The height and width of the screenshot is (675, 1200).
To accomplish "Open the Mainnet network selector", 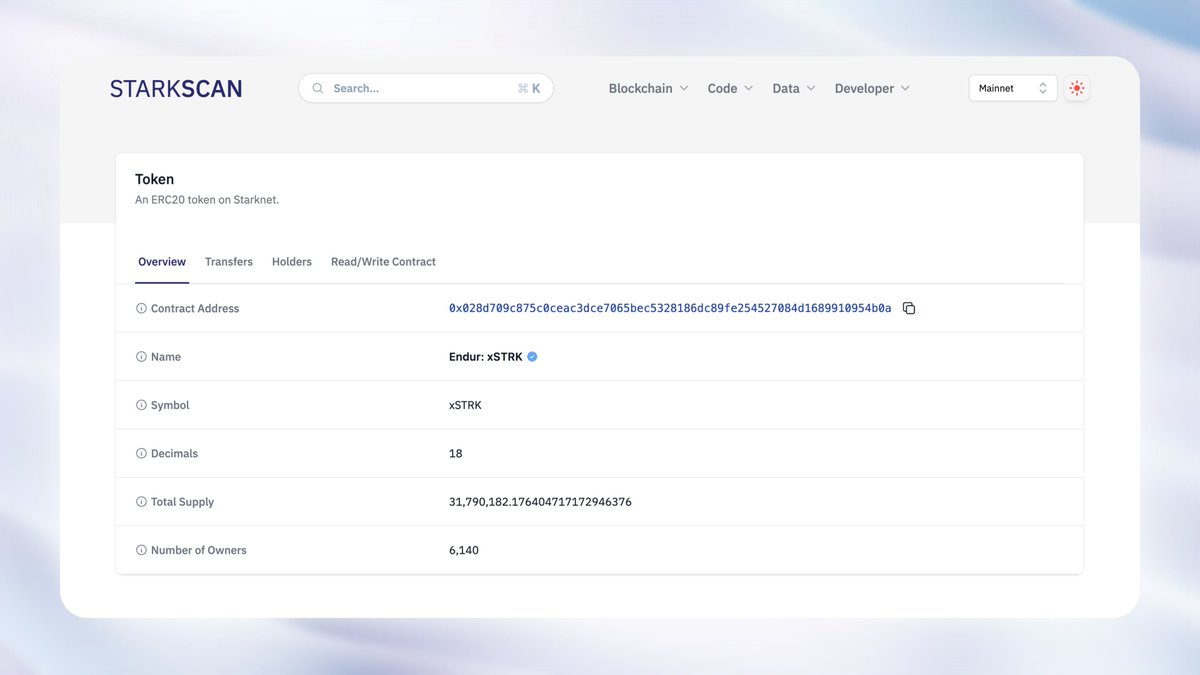I will pos(1013,88).
